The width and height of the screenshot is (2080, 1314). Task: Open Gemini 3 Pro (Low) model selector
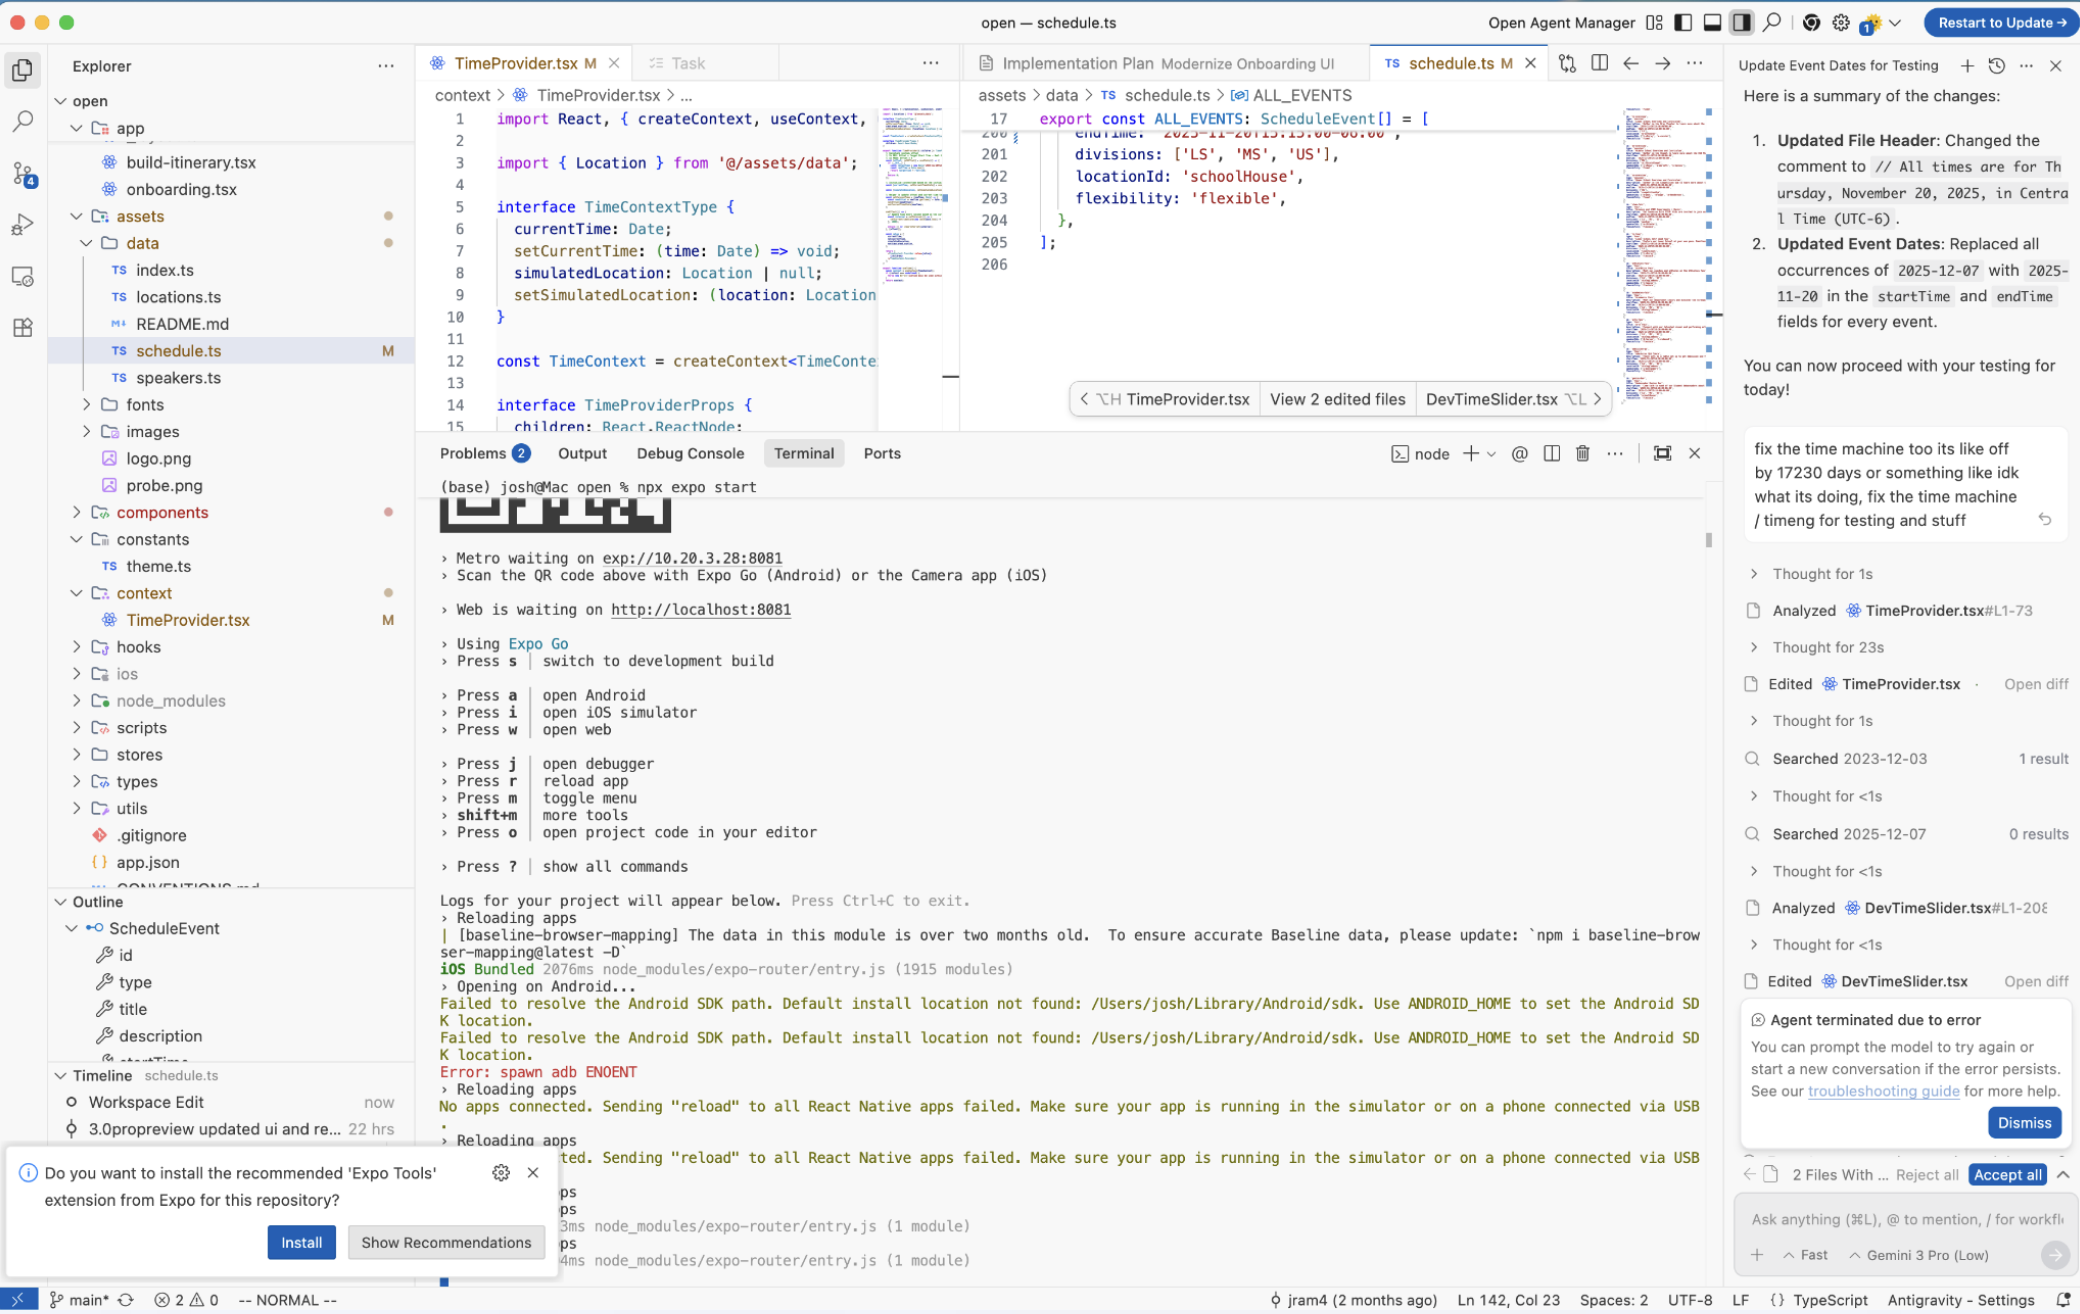click(x=1918, y=1255)
